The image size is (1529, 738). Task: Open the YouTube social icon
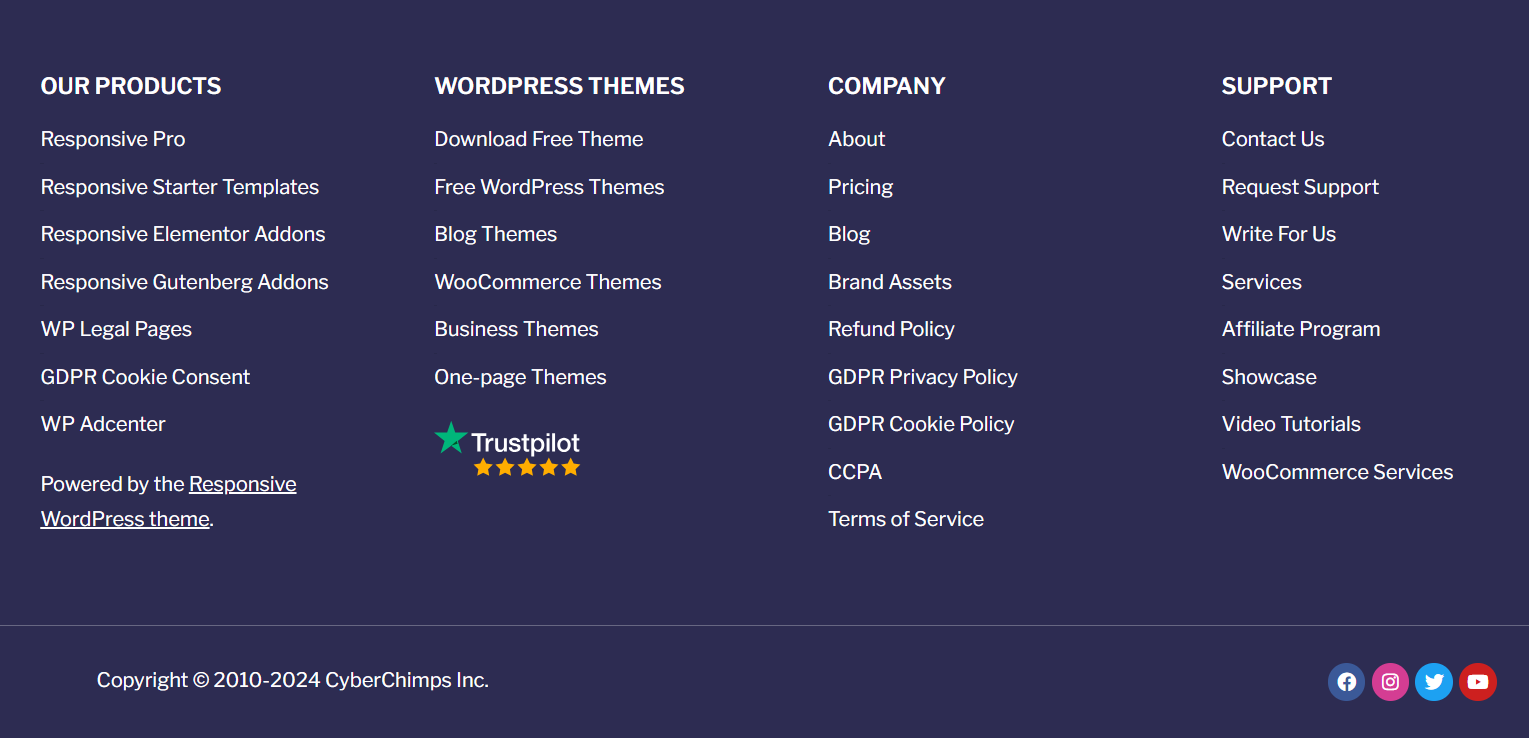pos(1478,682)
